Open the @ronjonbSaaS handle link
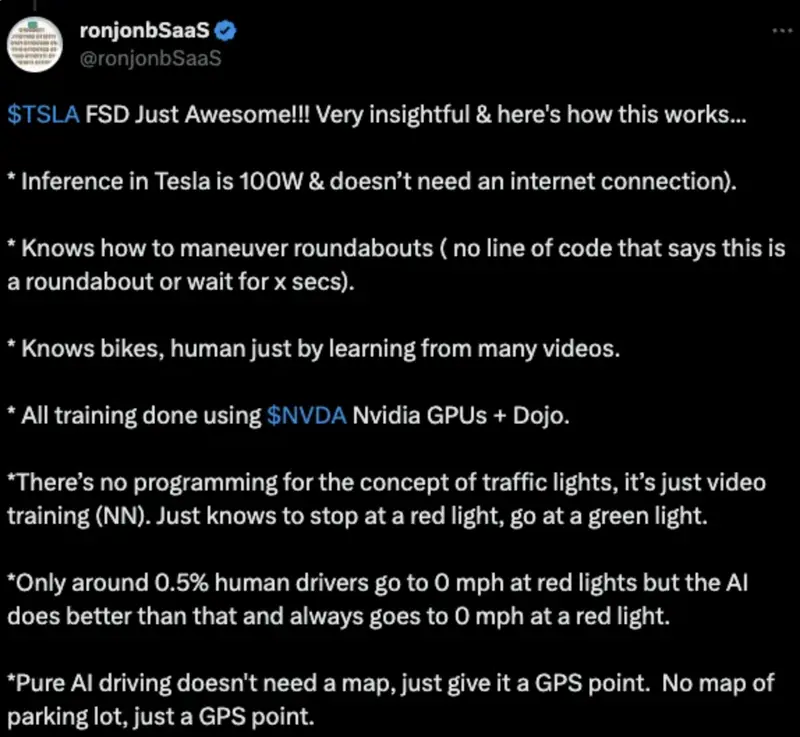Viewport: 800px width, 737px height. [x=151, y=58]
